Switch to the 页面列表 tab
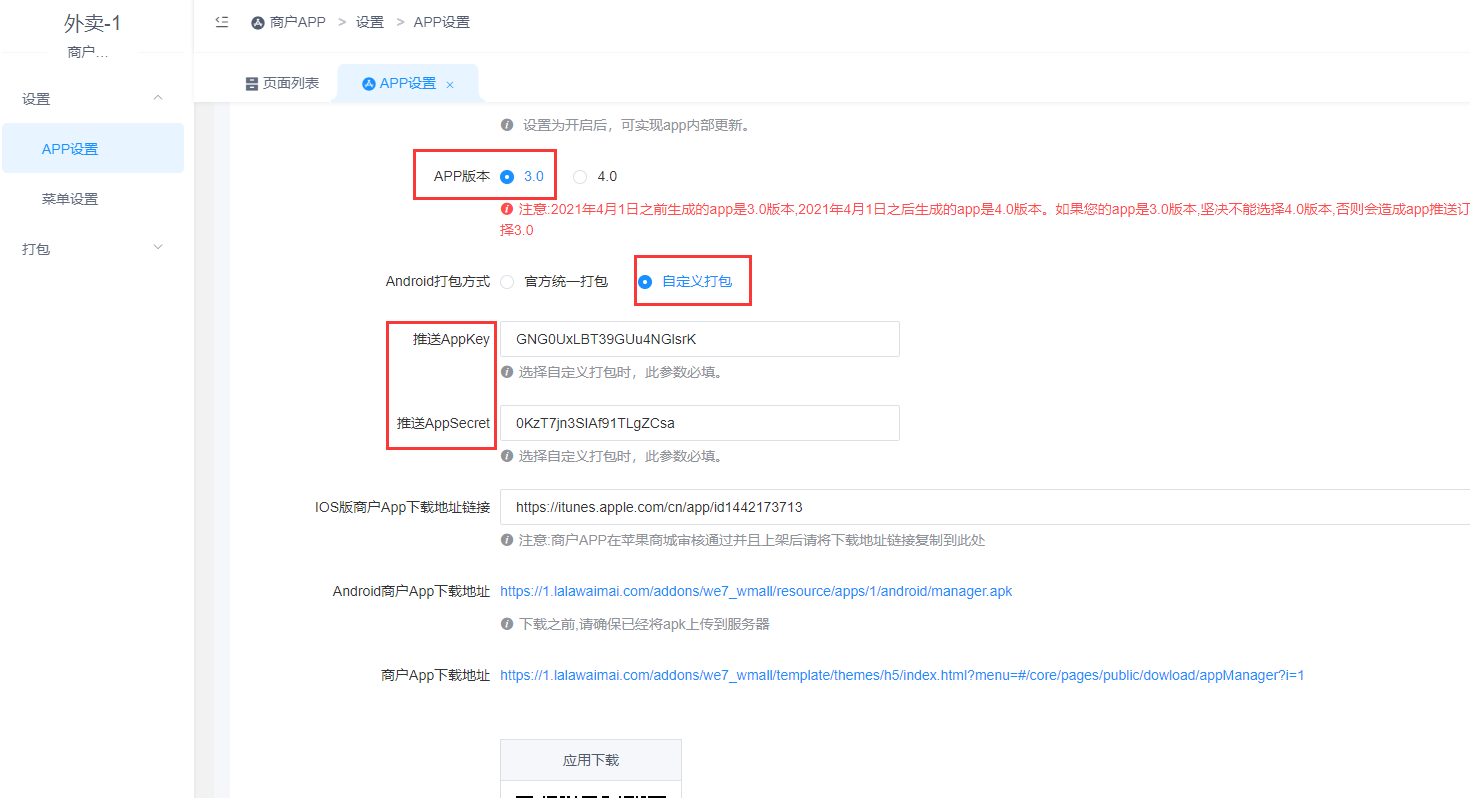This screenshot has height=798, width=1470. 282,84
